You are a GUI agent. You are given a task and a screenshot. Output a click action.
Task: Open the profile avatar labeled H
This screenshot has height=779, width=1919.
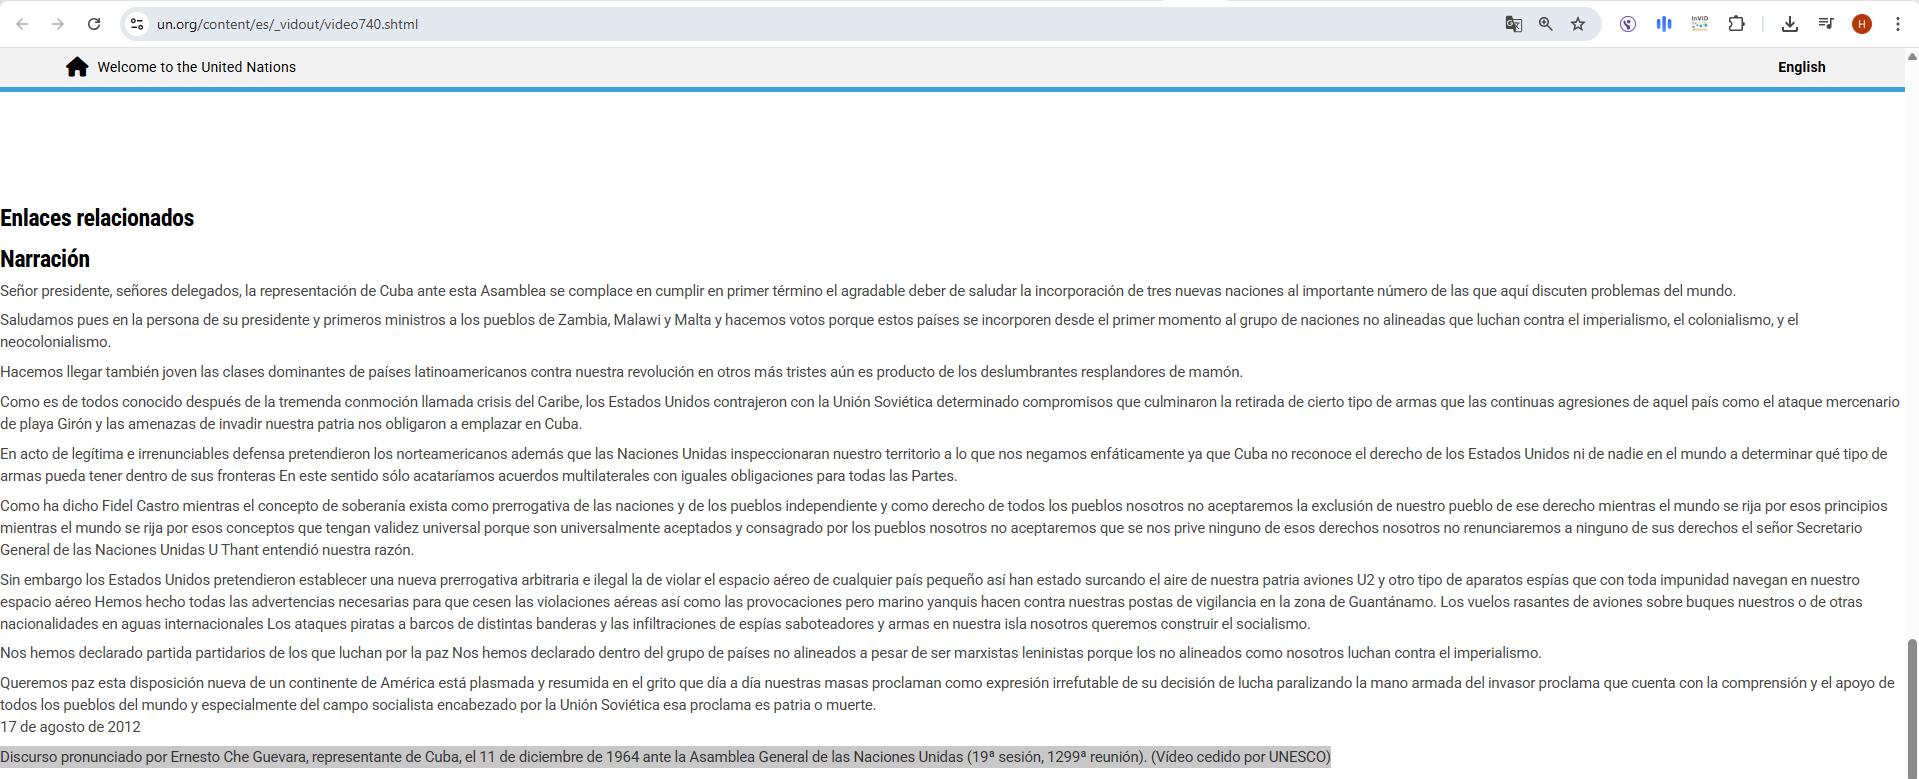(x=1862, y=24)
